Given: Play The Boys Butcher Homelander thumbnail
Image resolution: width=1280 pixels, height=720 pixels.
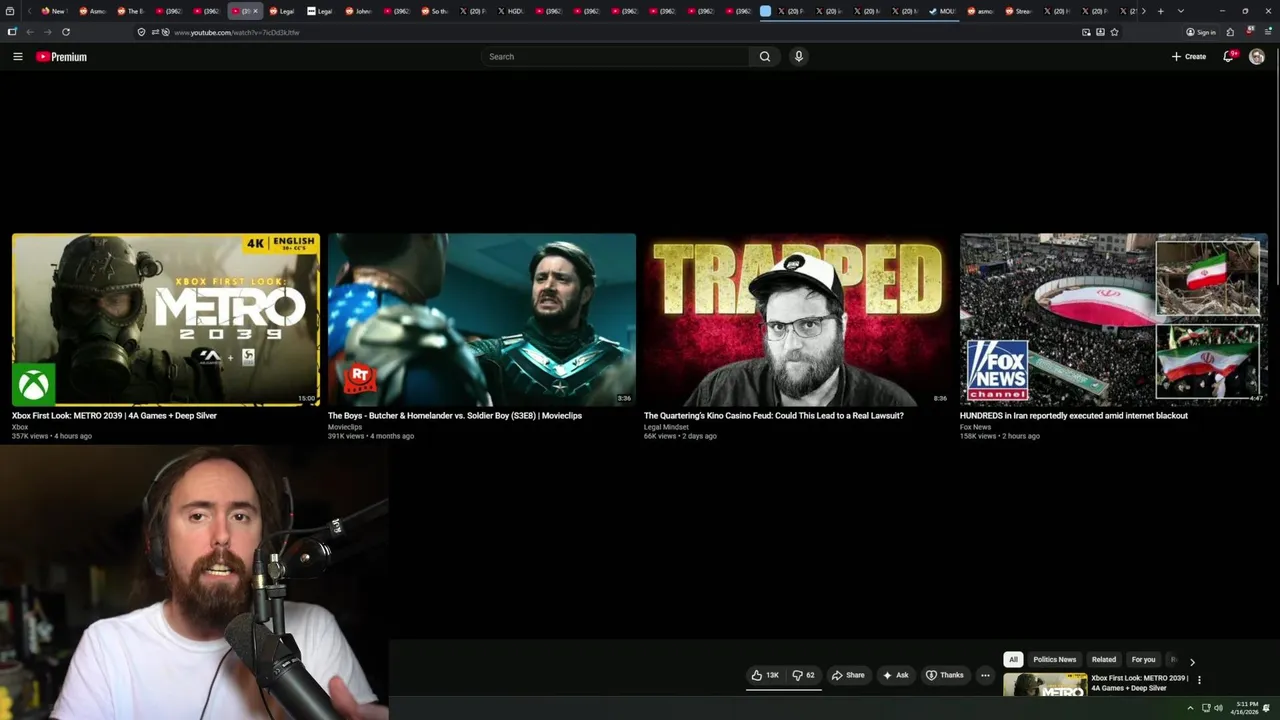Looking at the screenshot, I should 482,320.
